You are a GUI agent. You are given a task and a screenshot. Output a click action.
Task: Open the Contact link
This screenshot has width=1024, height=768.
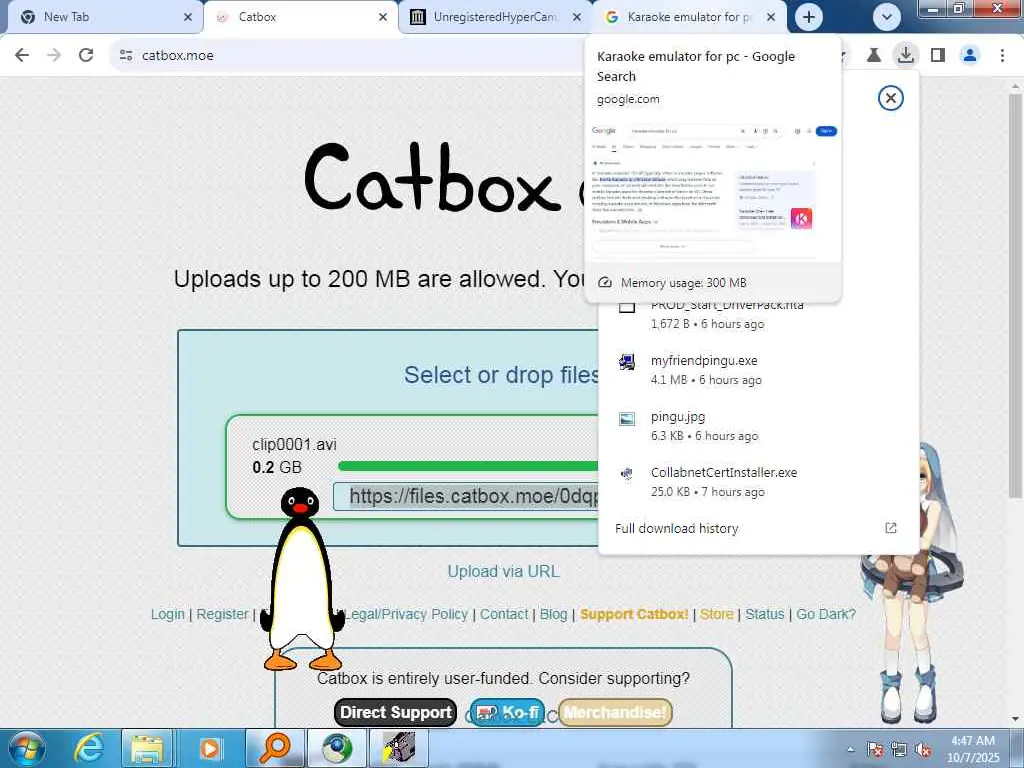pyautogui.click(x=504, y=615)
